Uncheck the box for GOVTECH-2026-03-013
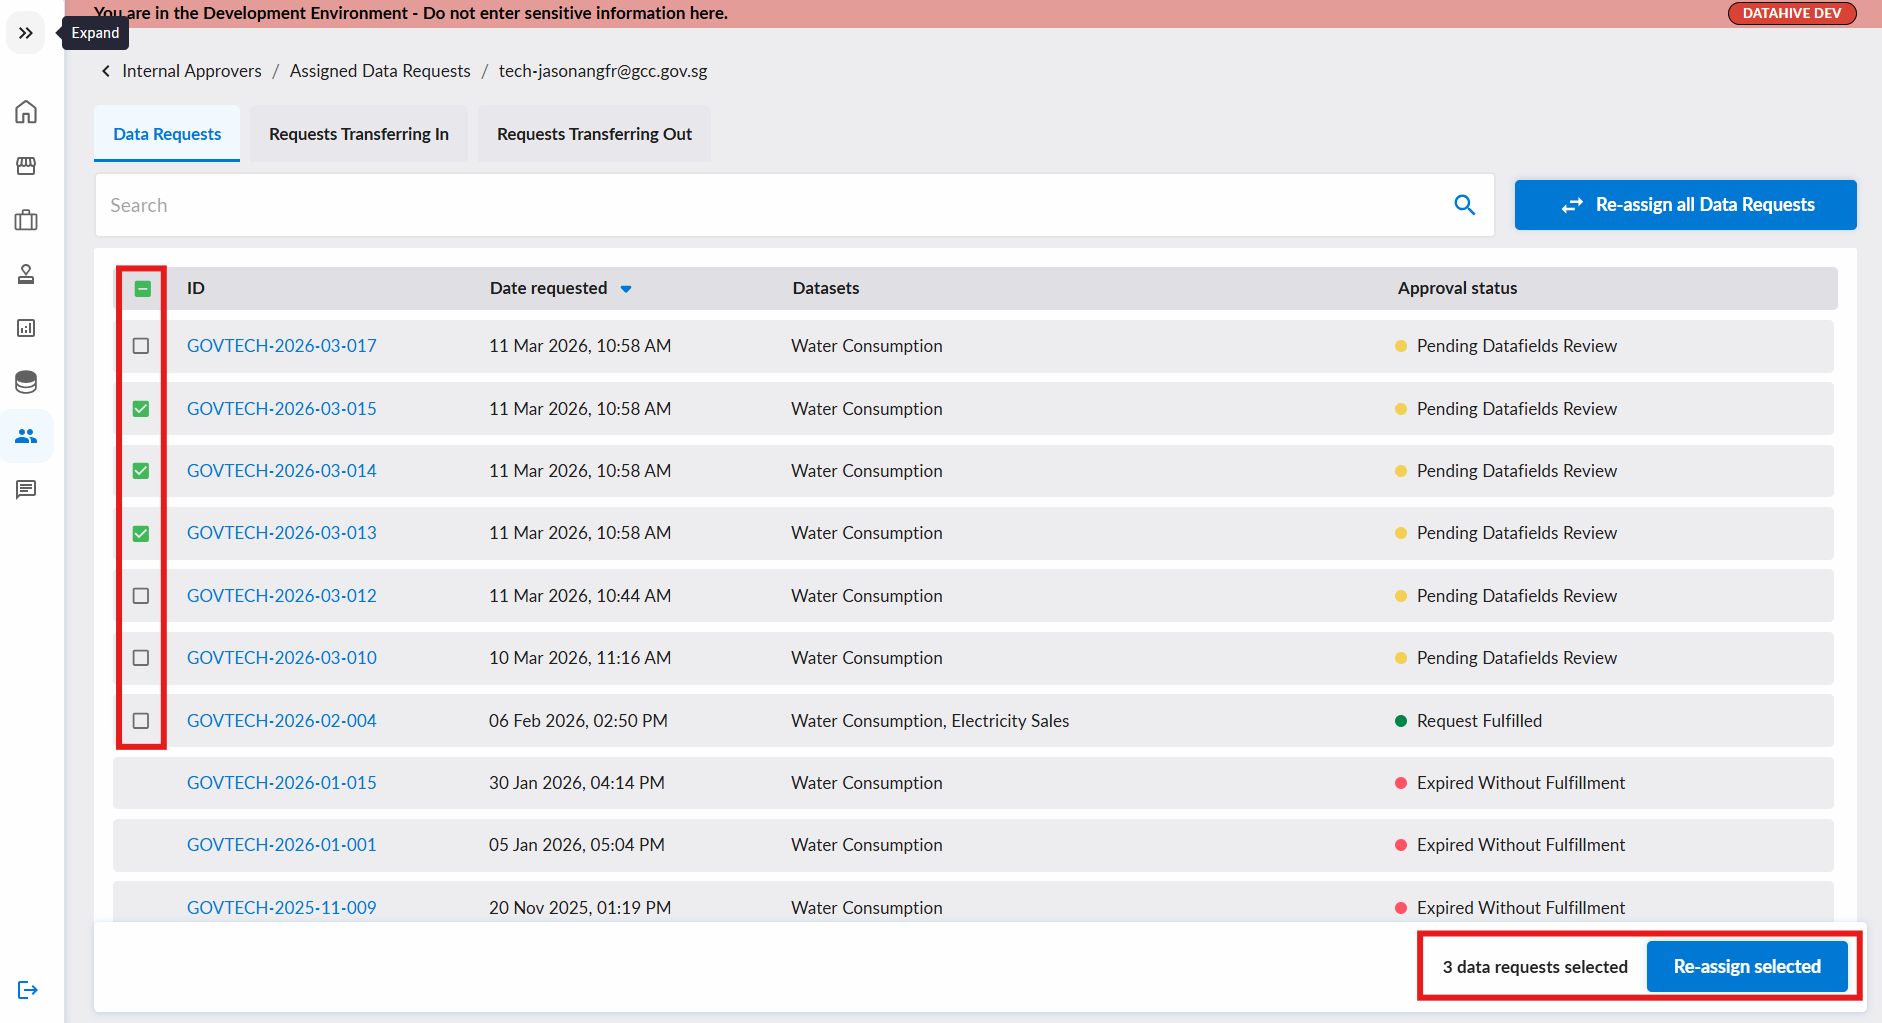 (141, 534)
